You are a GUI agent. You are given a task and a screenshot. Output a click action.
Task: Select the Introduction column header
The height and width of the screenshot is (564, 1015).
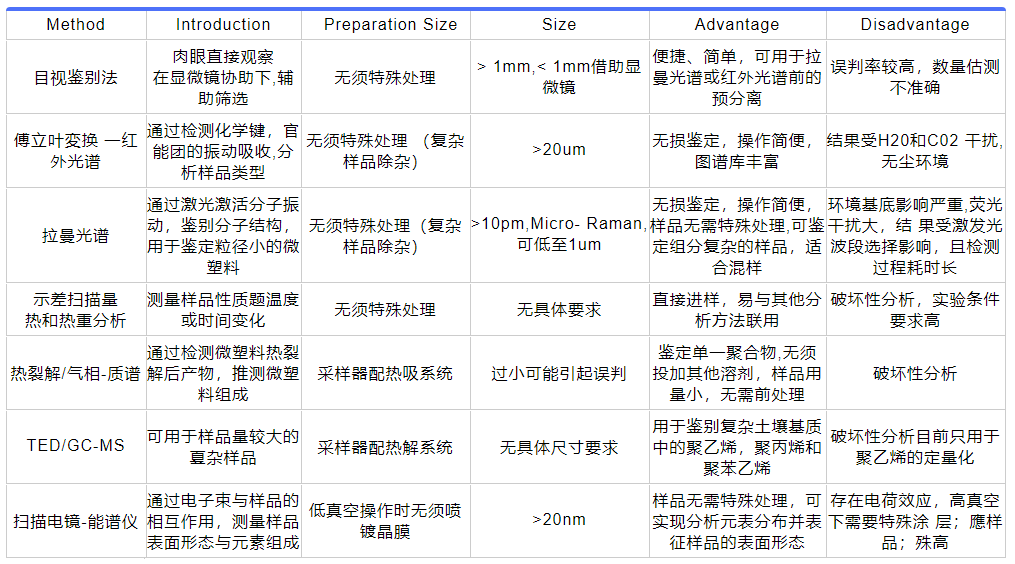223,24
